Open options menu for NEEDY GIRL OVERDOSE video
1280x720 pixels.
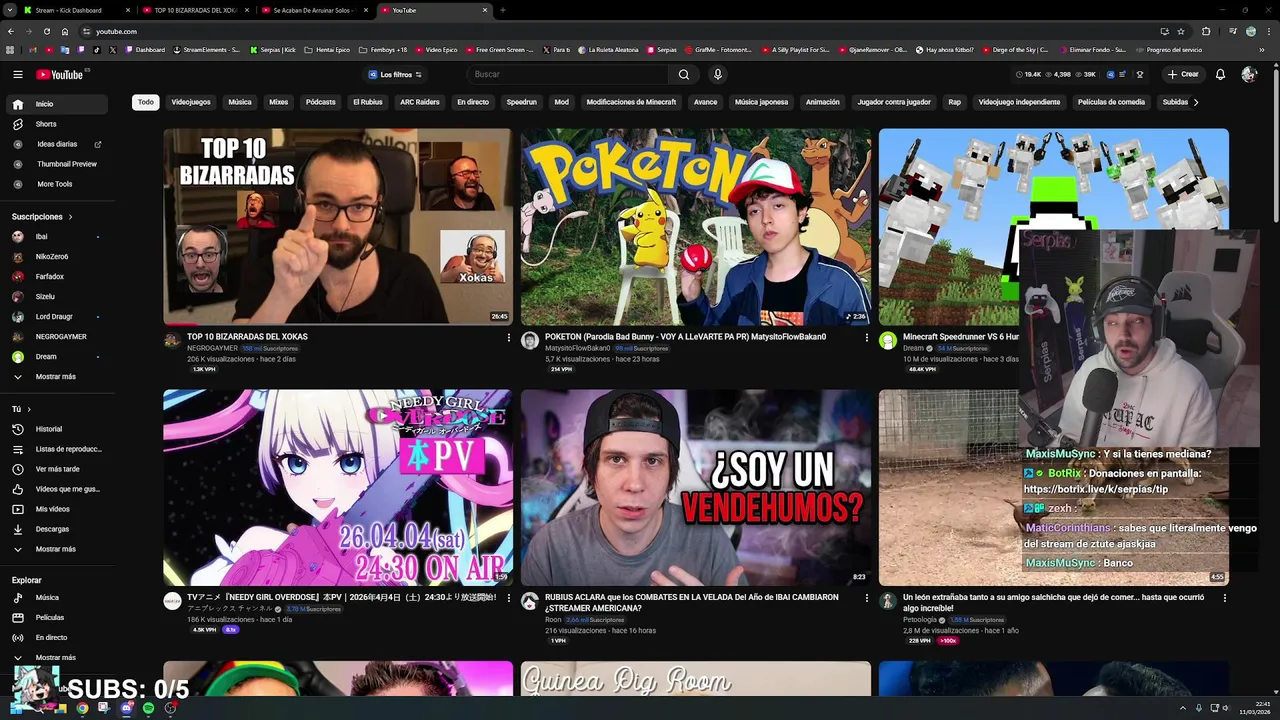click(509, 598)
